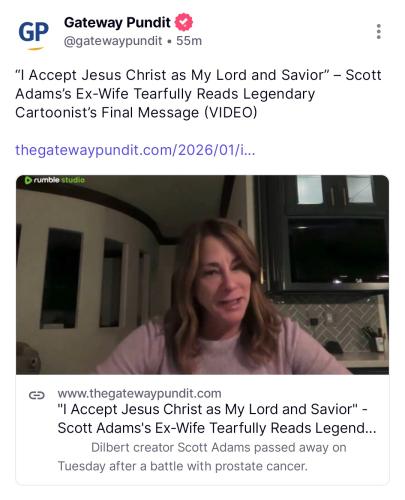Click "Tuesday after a battle with prostate cancer"
This screenshot has width=405, height=500.
pos(182,466)
